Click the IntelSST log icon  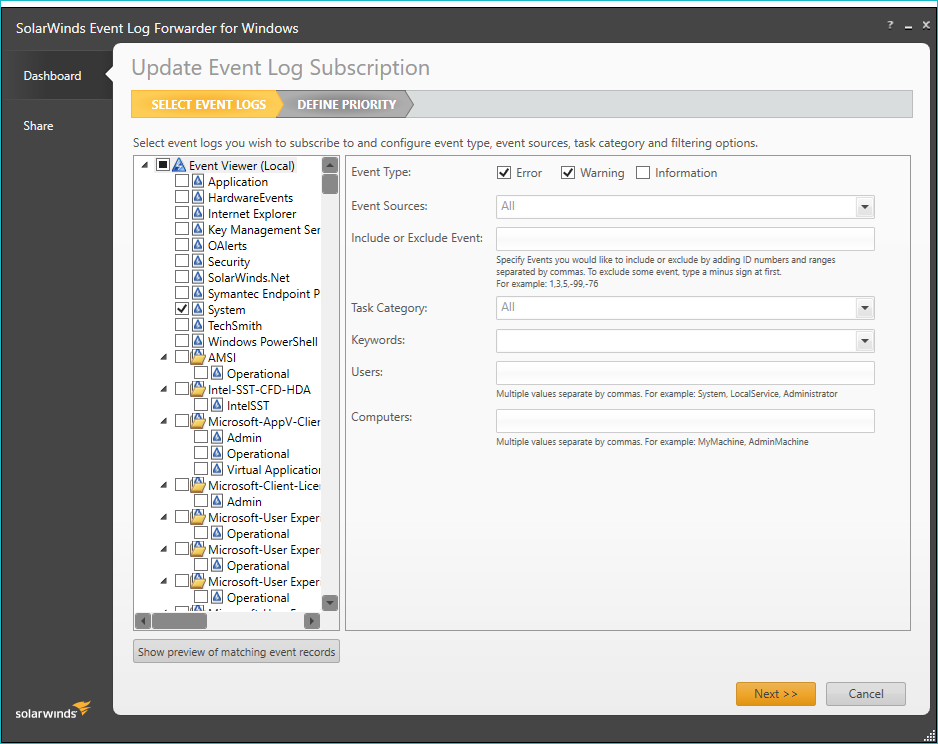tap(217, 406)
